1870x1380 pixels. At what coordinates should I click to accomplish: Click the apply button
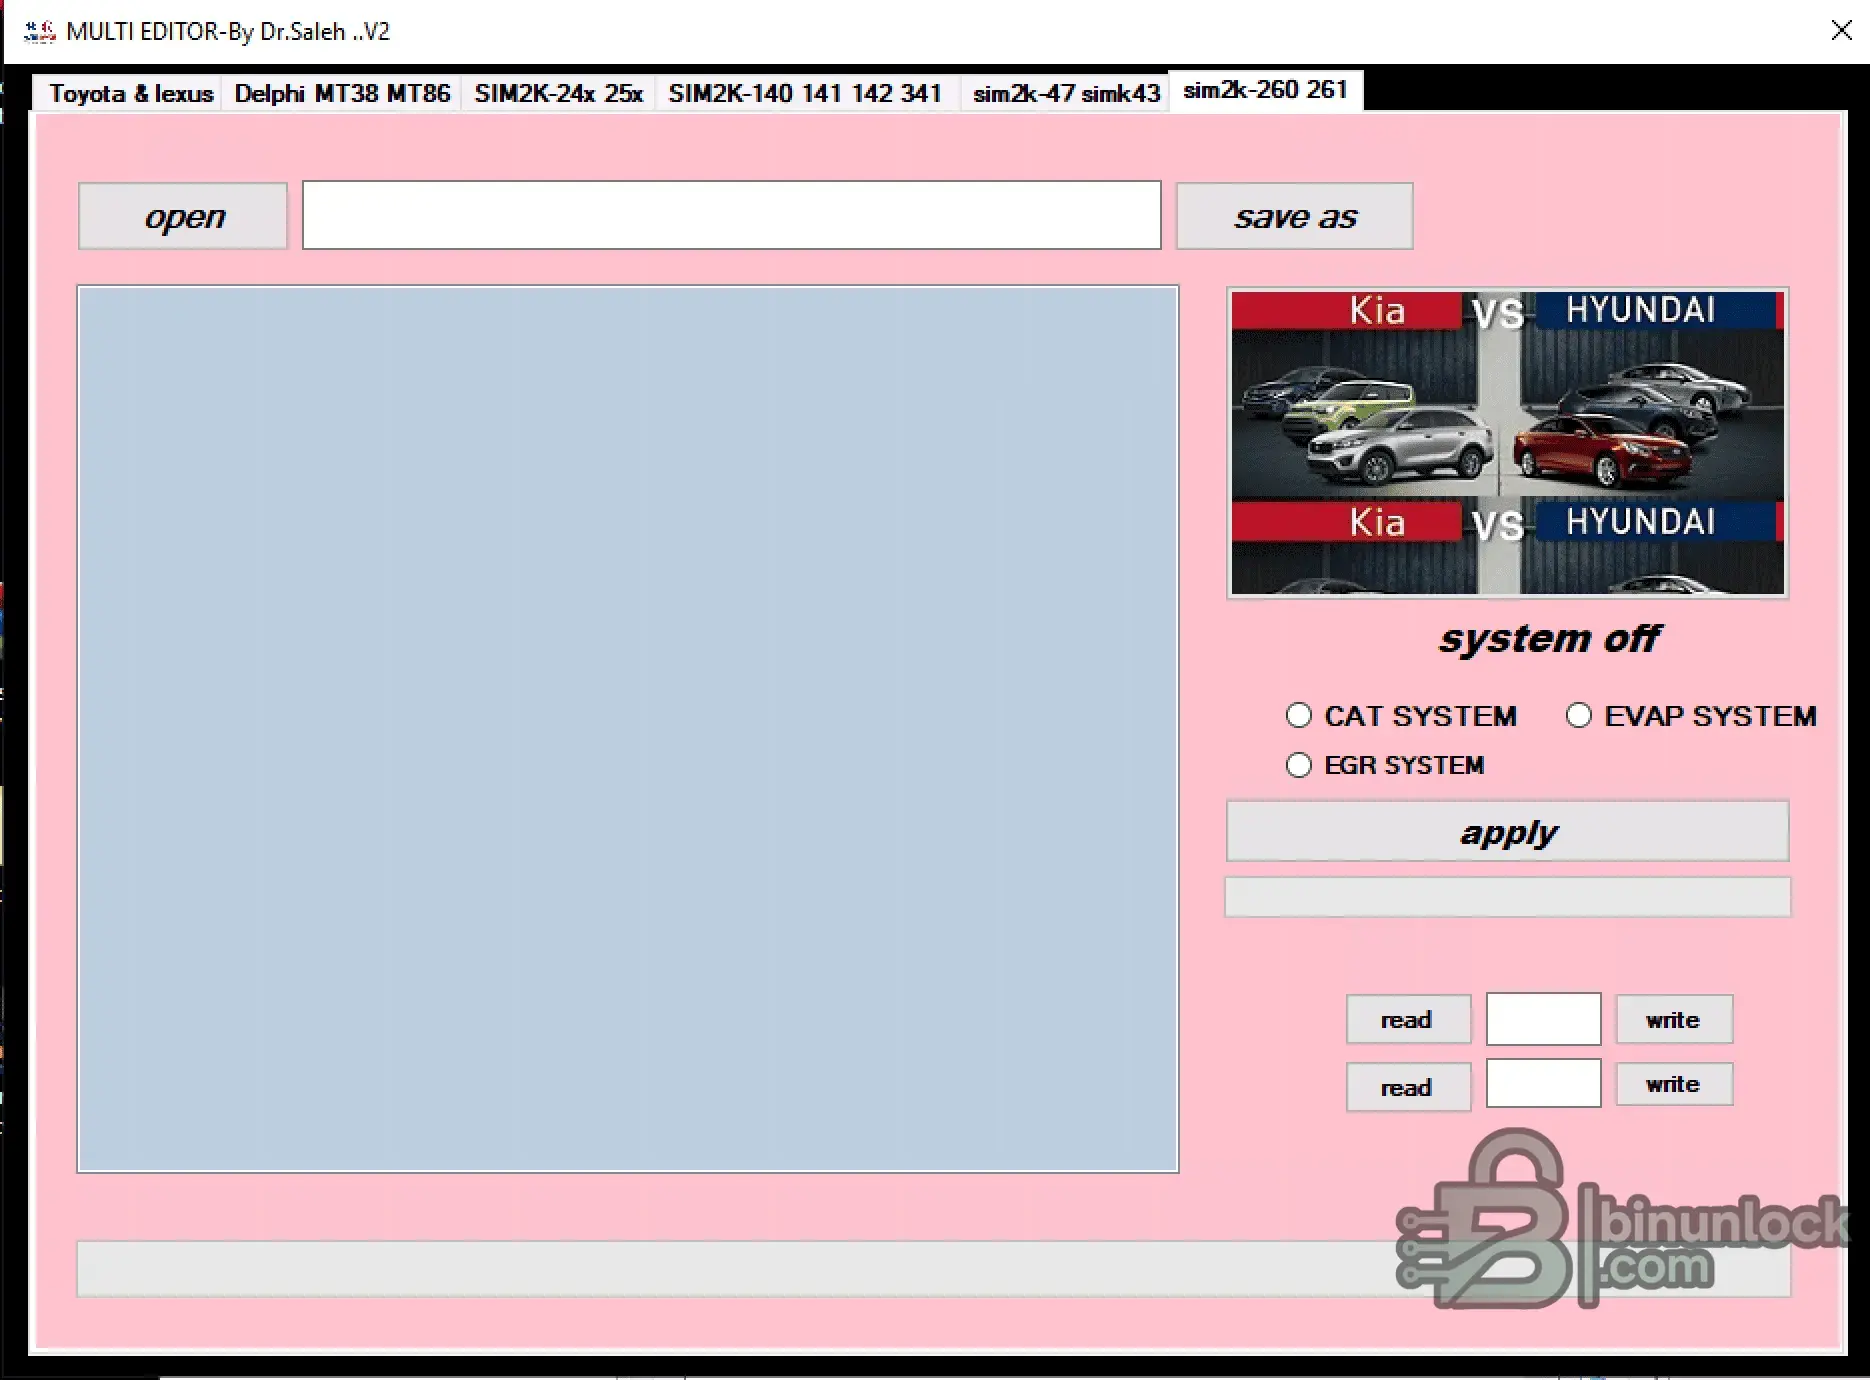tap(1508, 831)
